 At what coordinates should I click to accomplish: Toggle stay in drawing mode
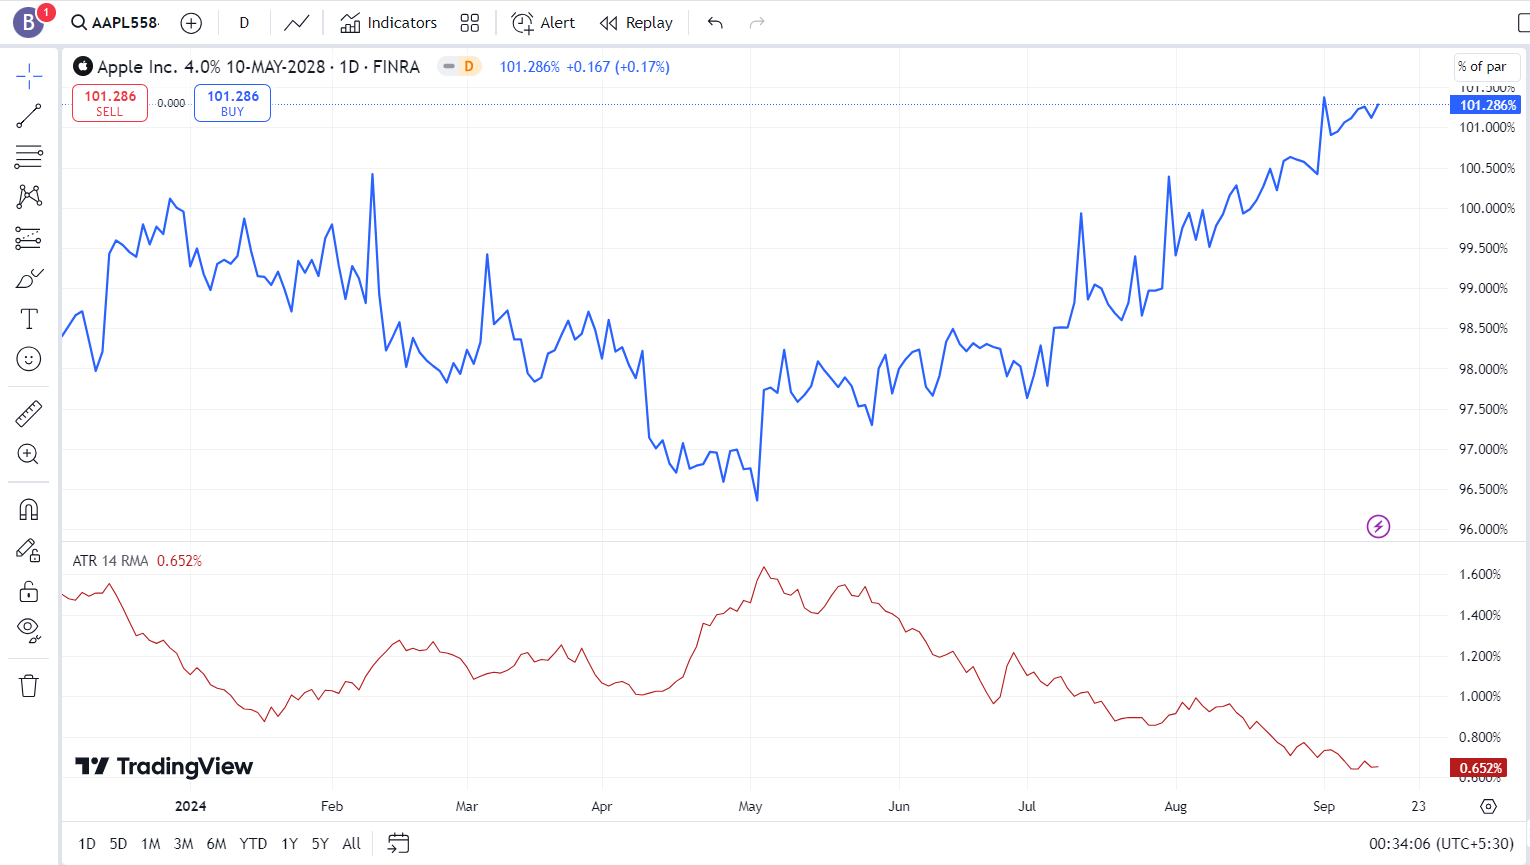[29, 550]
